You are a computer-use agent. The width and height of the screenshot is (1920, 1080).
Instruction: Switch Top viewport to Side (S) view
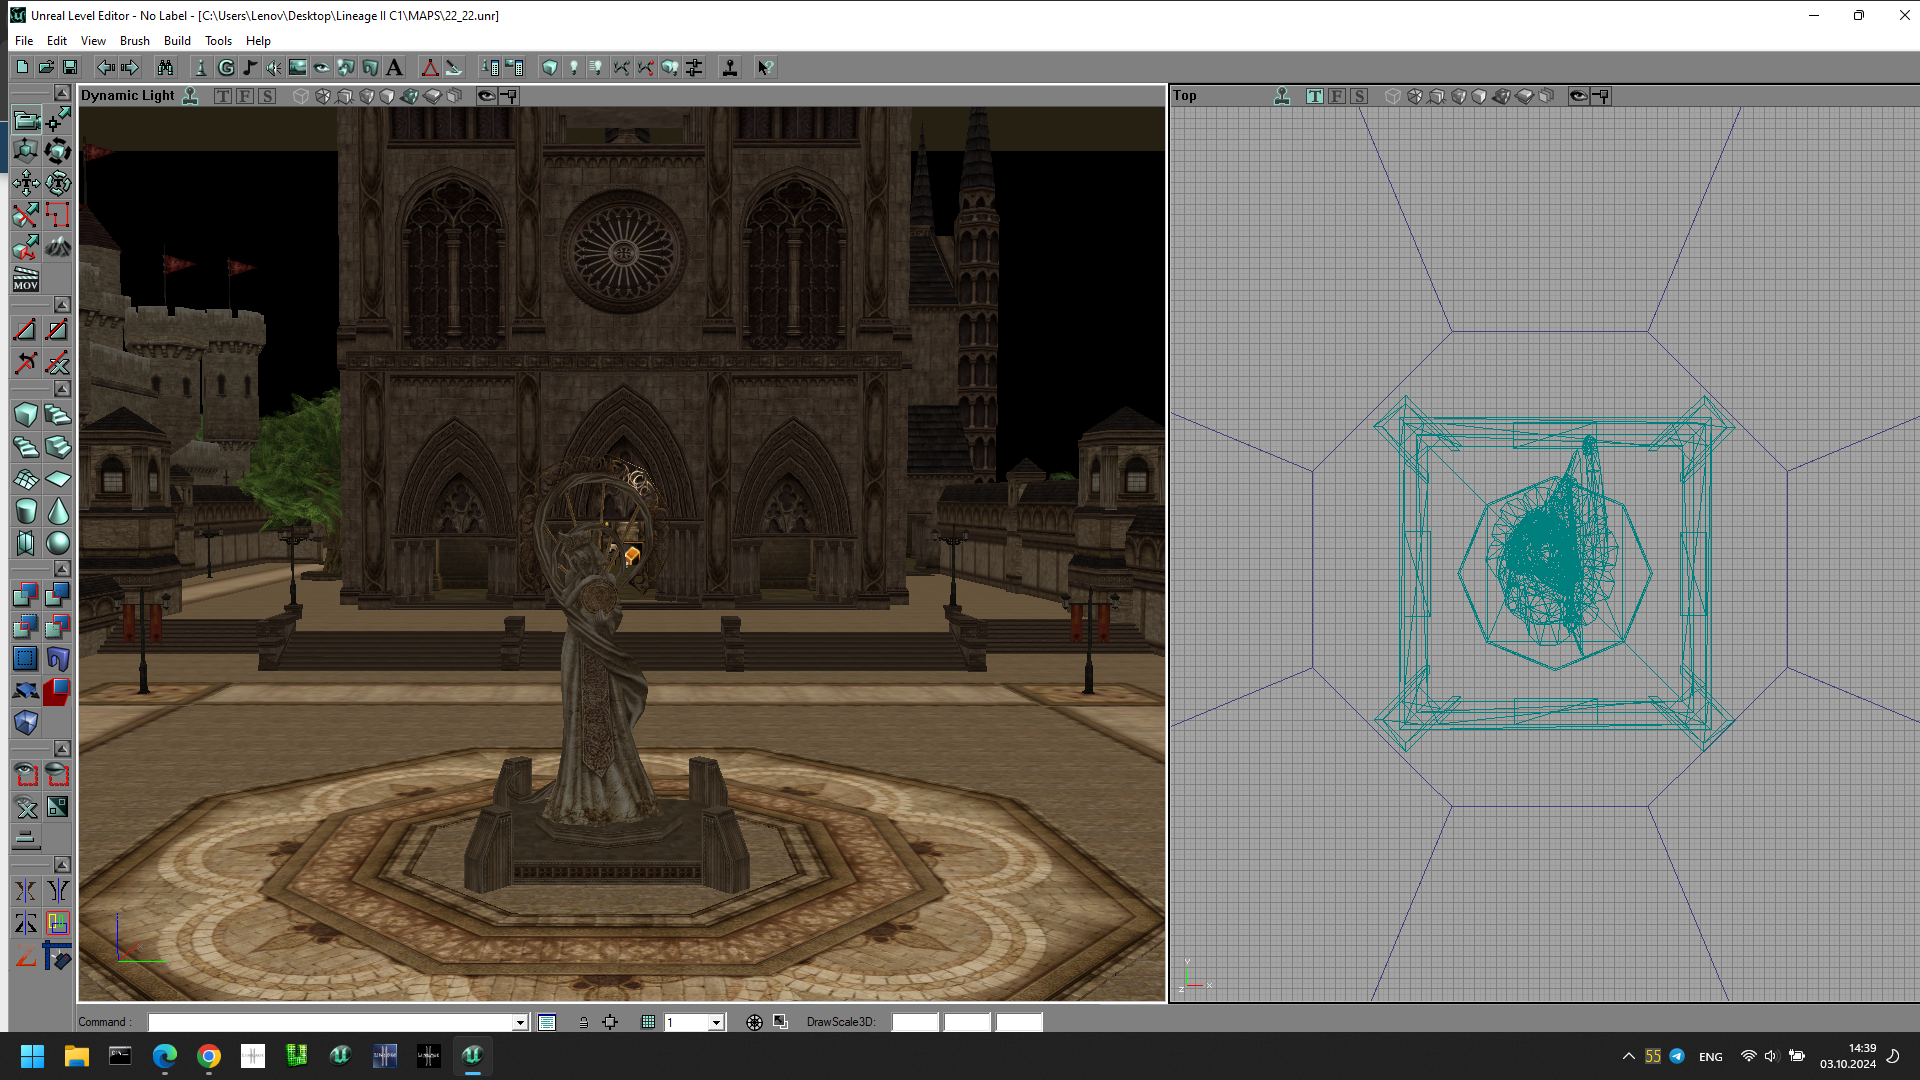click(1359, 96)
